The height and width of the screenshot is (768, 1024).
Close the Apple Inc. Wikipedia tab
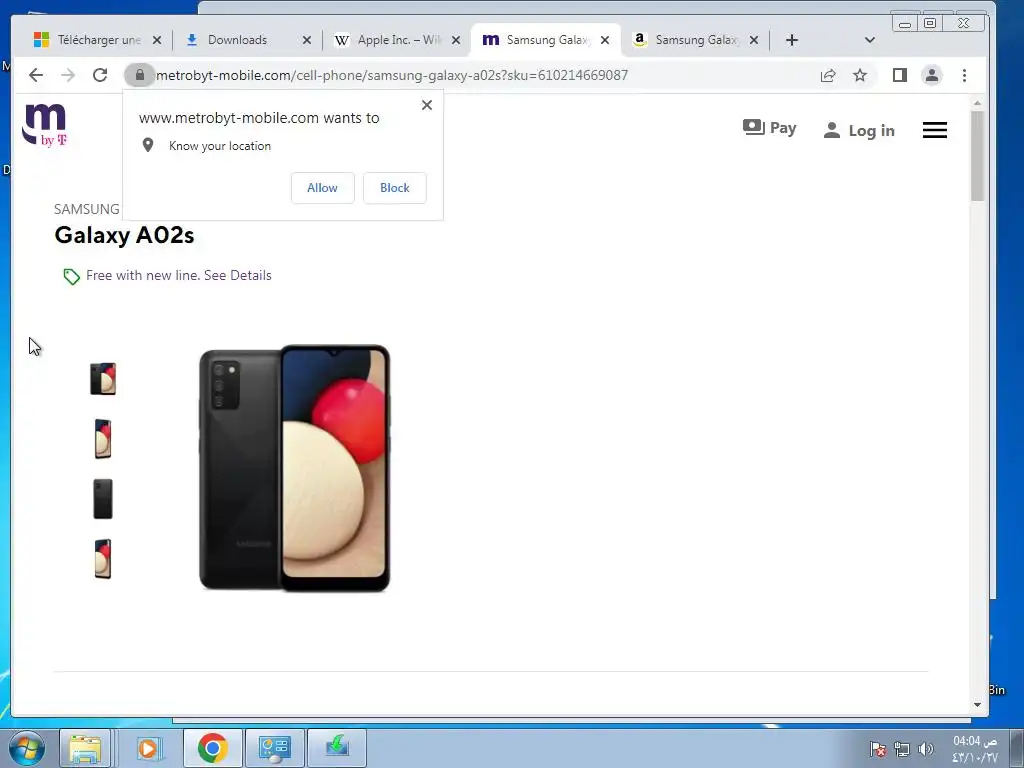[456, 40]
